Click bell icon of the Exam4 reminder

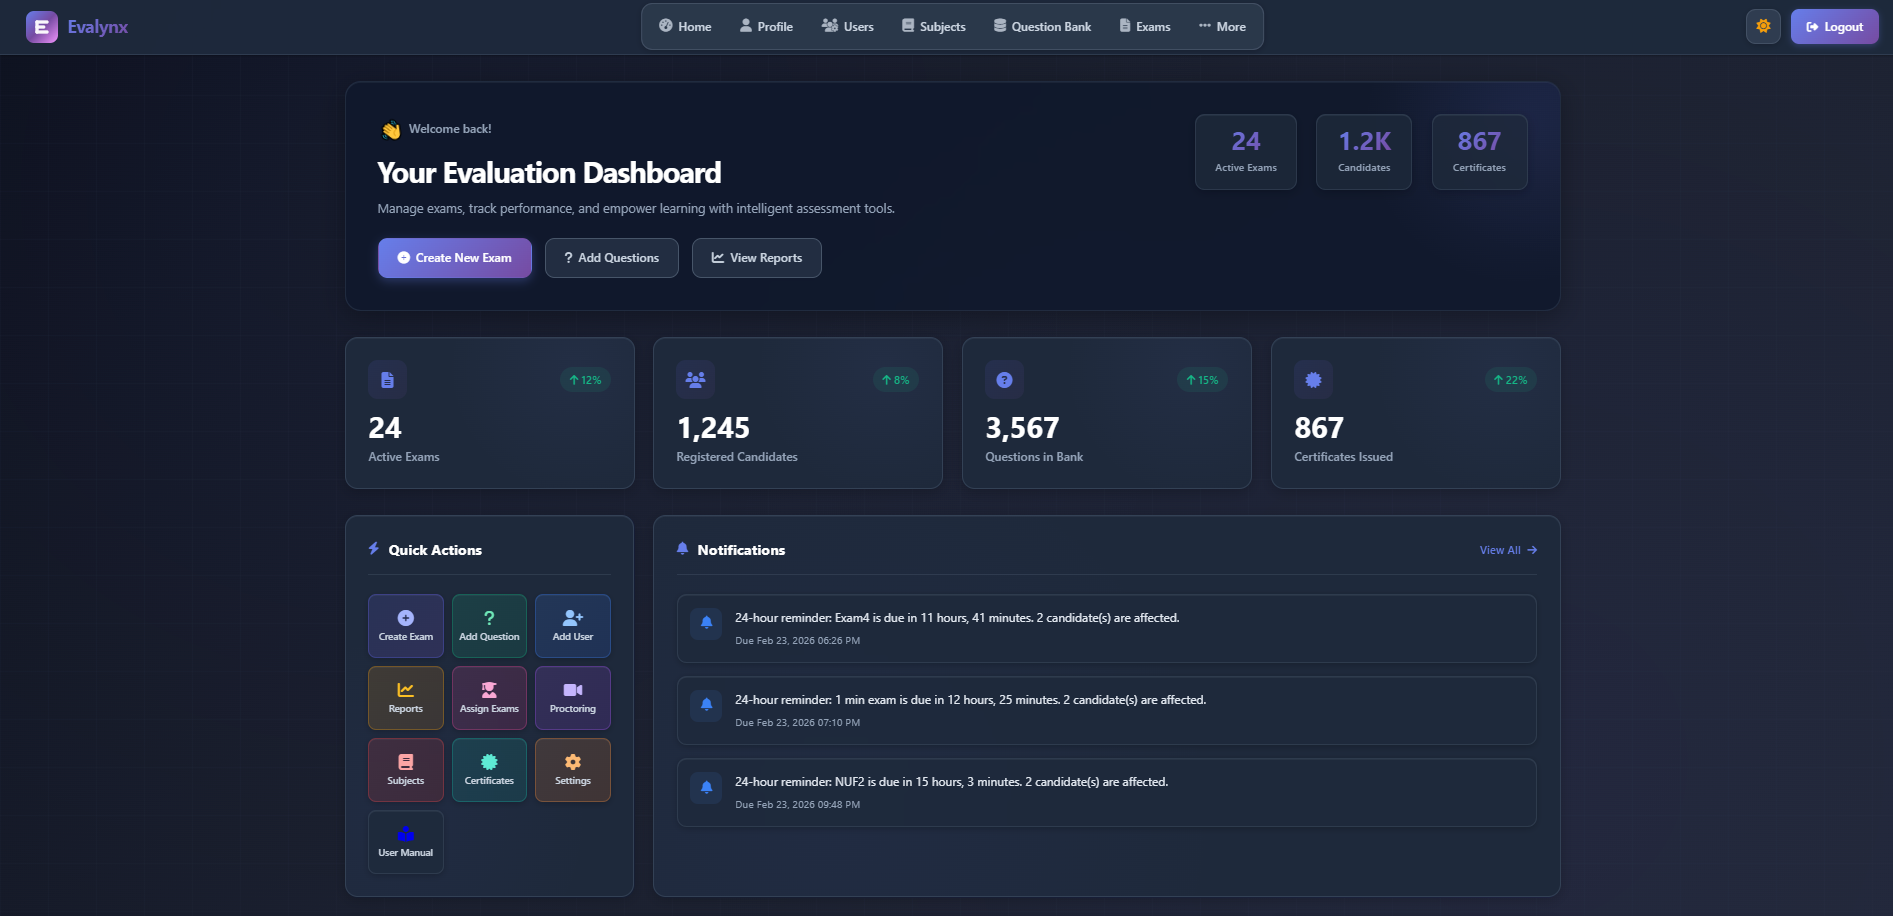tap(706, 622)
